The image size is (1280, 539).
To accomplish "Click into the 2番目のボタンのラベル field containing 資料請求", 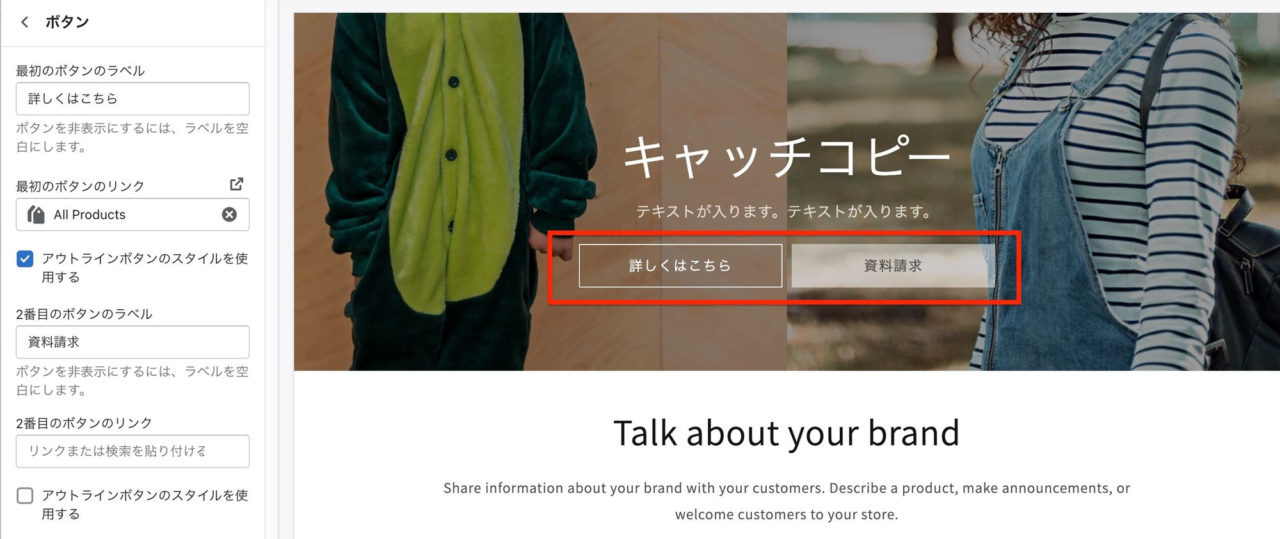I will (133, 342).
